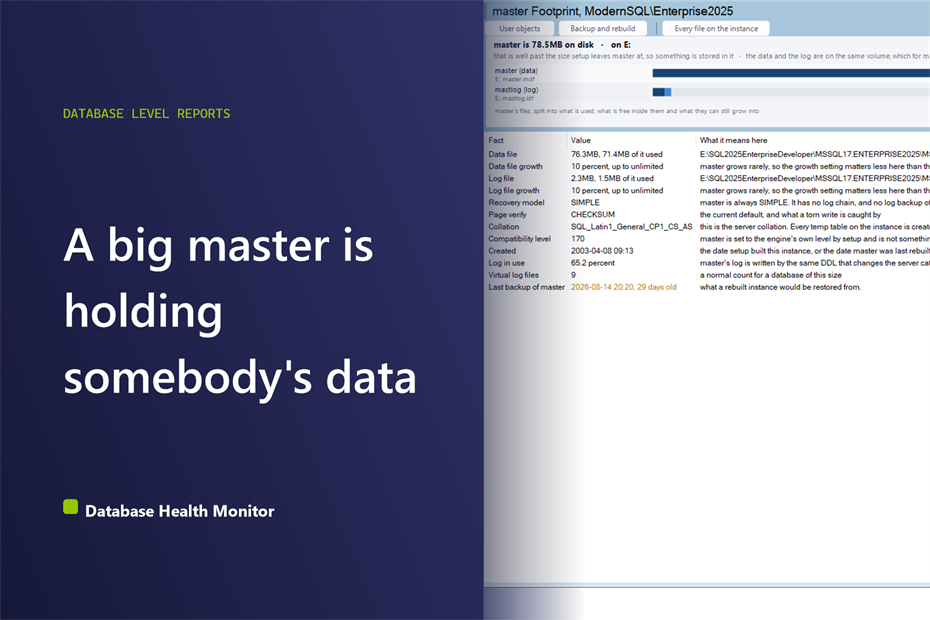Select the Log in use row label

click(507, 263)
